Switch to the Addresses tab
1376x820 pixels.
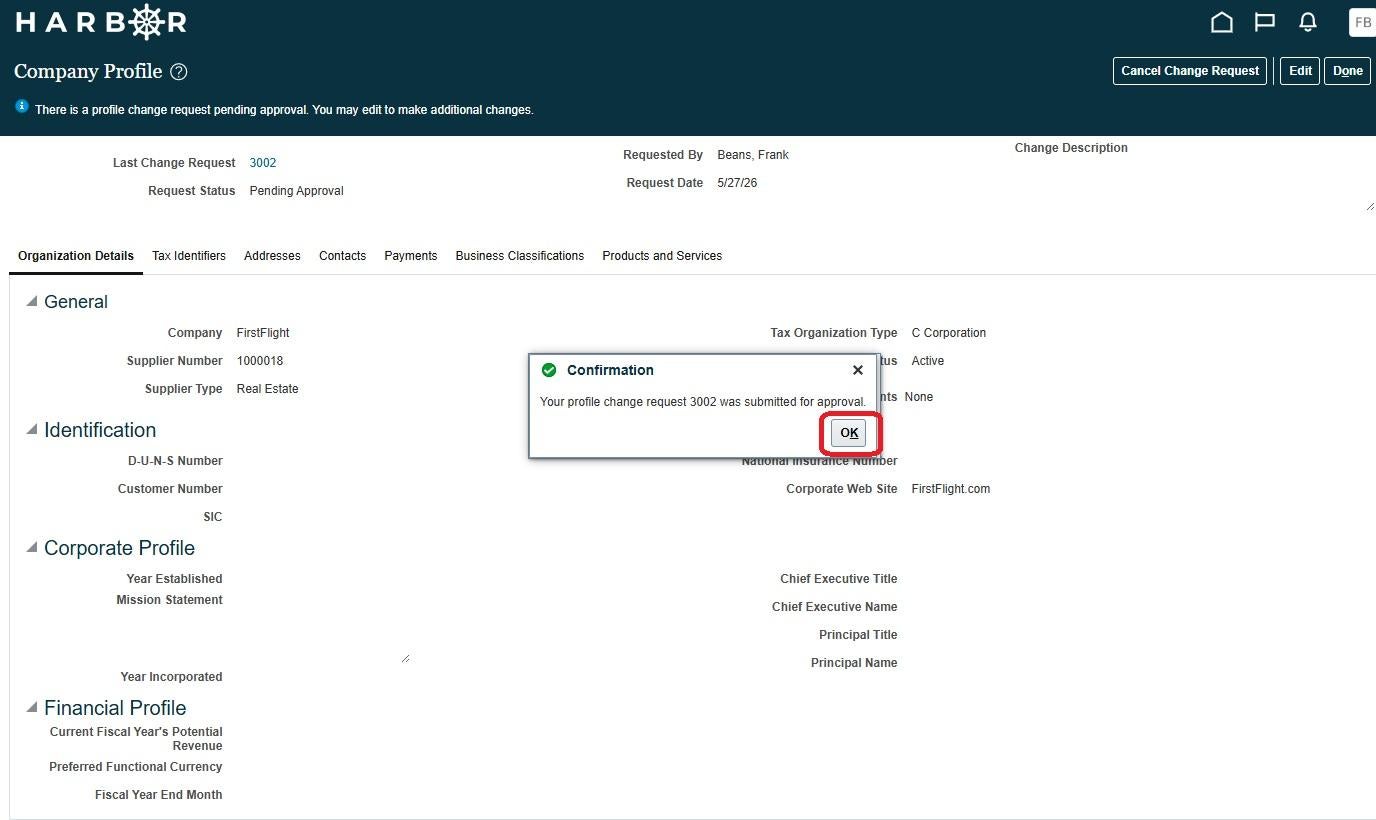click(272, 256)
